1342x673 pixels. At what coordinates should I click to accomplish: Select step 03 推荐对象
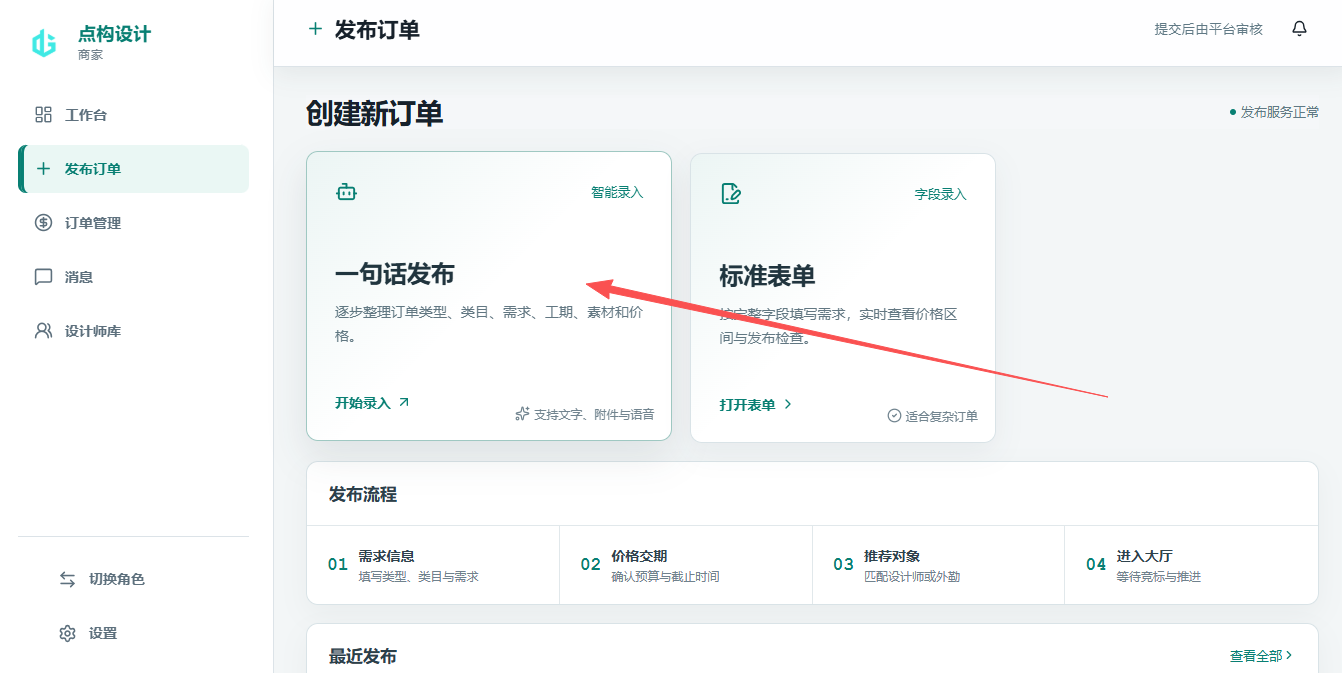click(x=938, y=565)
